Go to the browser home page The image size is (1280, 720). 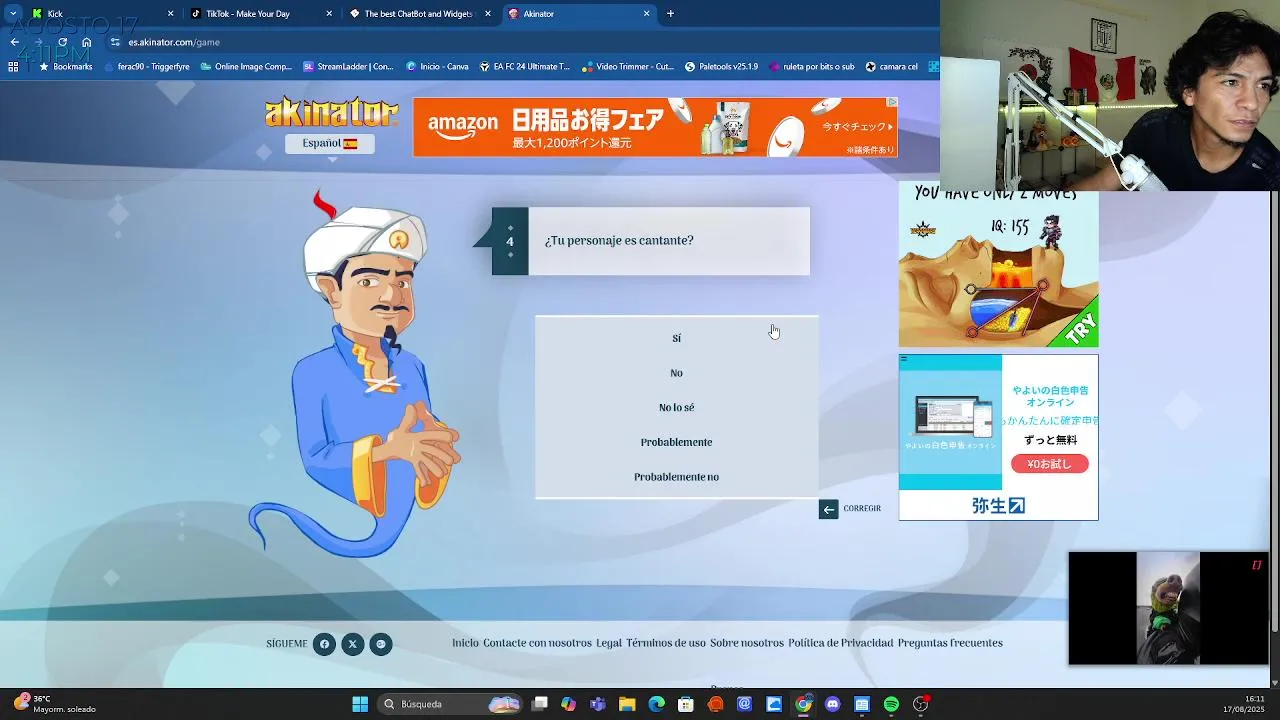pyautogui.click(x=86, y=42)
